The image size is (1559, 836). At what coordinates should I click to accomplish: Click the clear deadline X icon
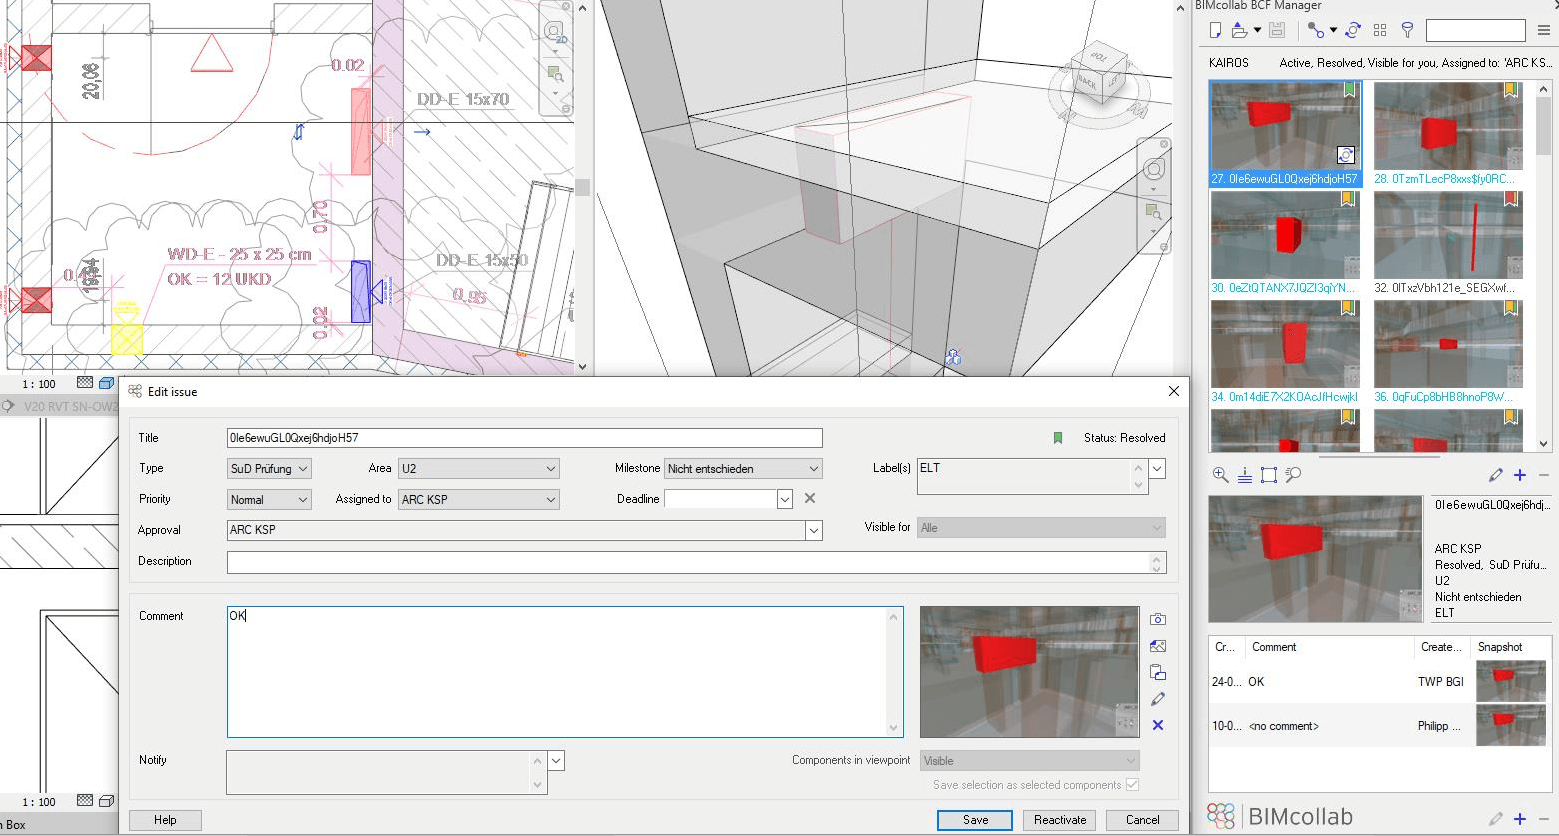pos(810,498)
